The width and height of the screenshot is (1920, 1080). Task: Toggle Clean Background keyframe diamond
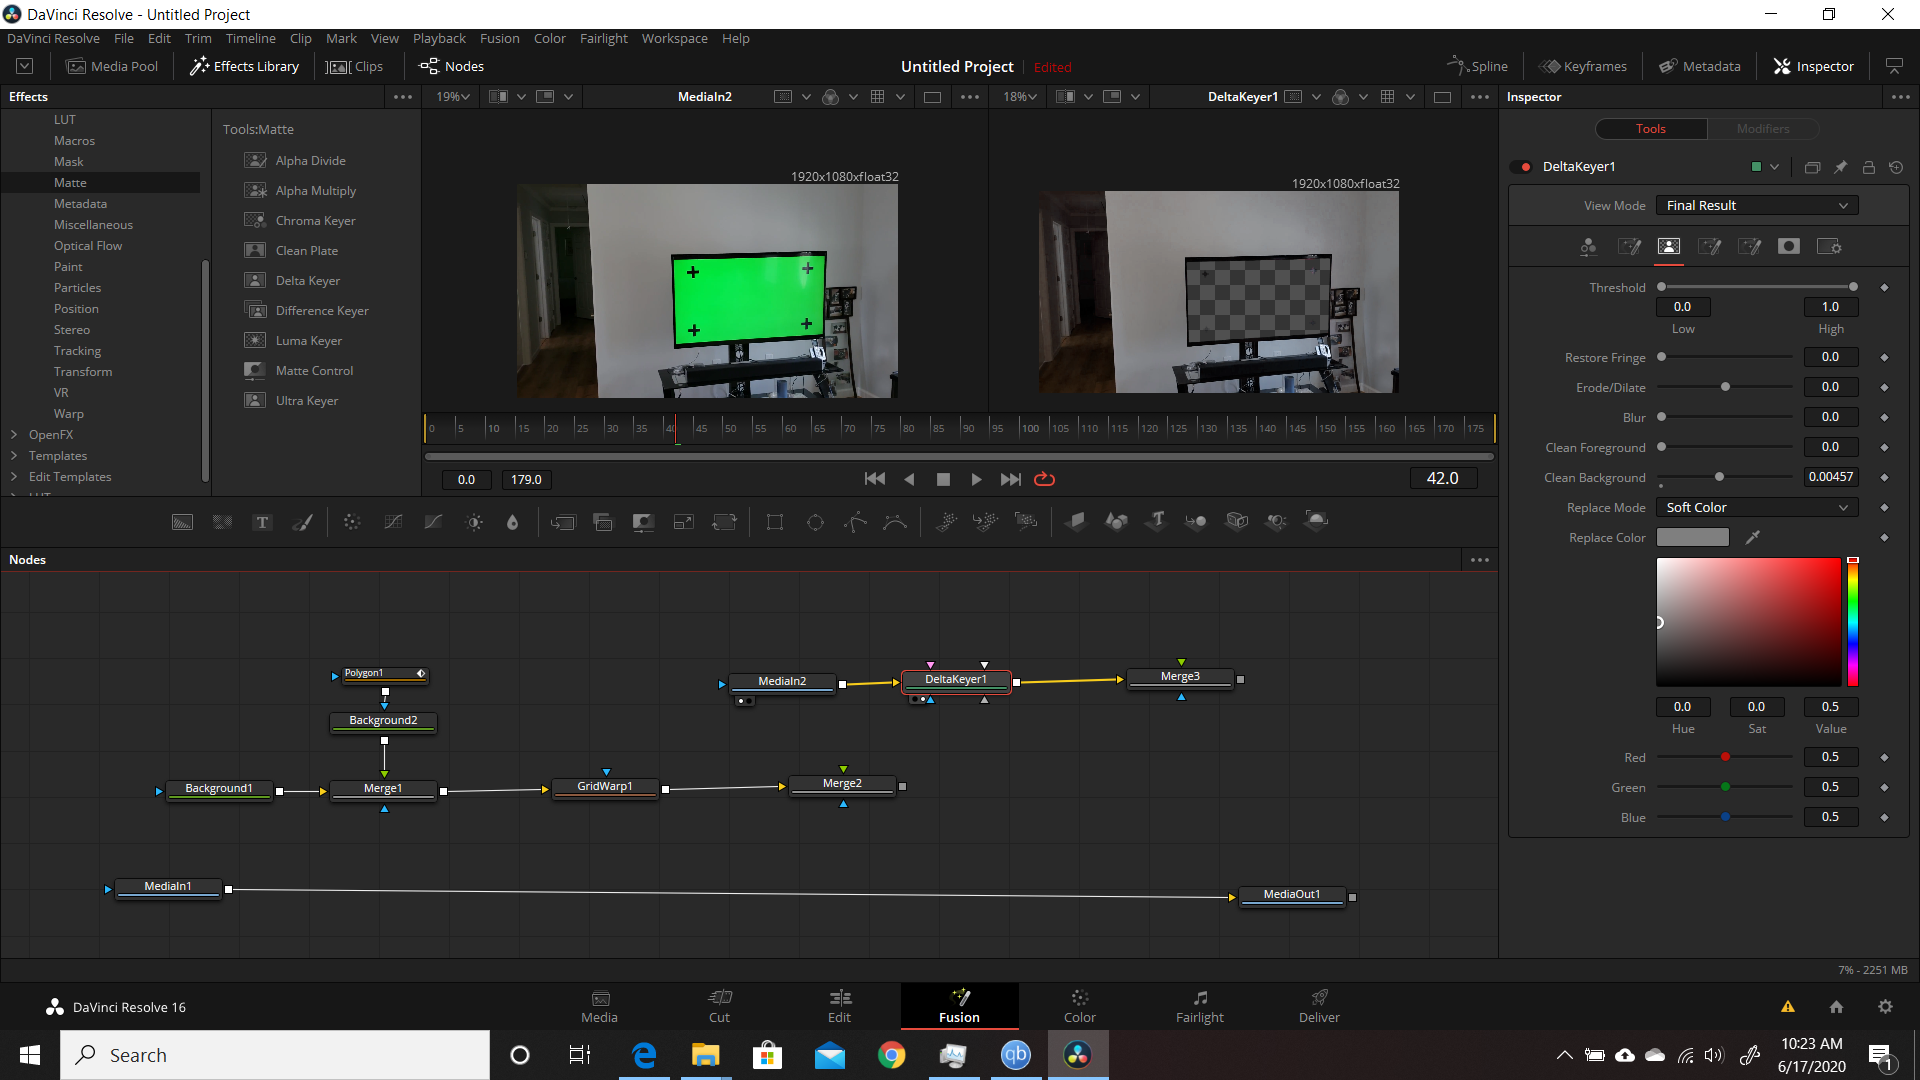tap(1884, 478)
